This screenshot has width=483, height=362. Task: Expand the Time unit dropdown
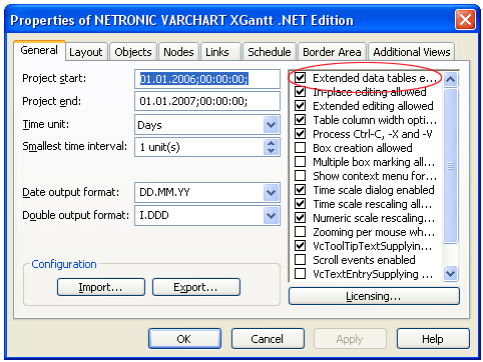click(x=271, y=125)
